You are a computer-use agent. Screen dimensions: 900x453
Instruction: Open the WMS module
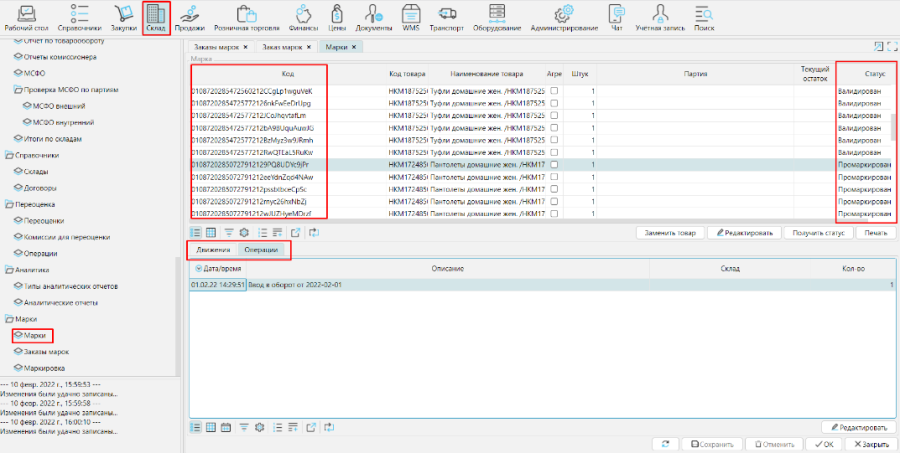[412, 18]
